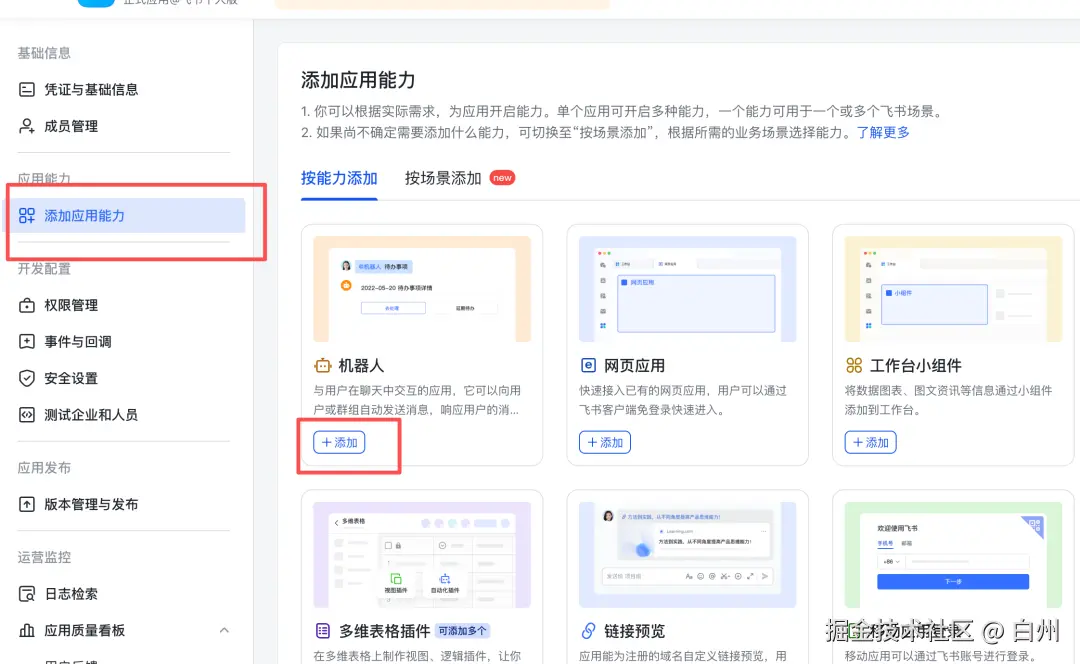Add the 网页应用 capability
Image resolution: width=1080 pixels, height=664 pixels.
click(x=605, y=442)
